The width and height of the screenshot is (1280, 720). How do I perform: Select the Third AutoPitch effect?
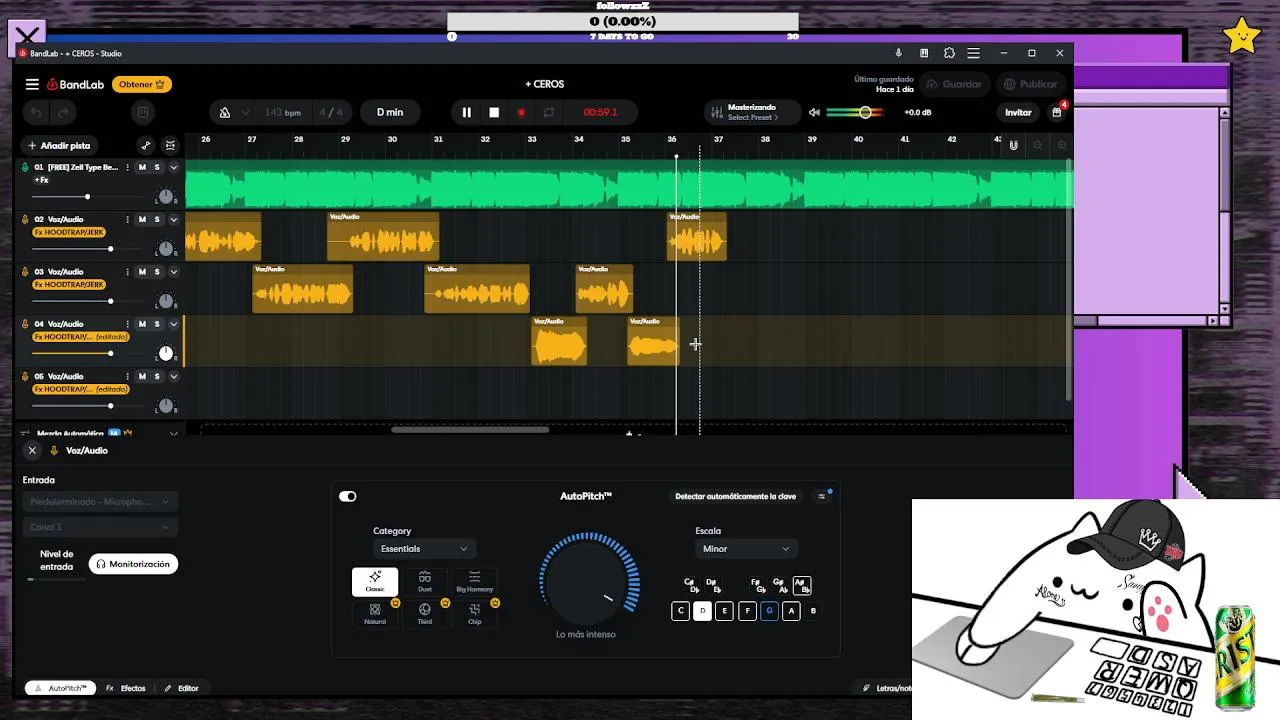pos(425,613)
